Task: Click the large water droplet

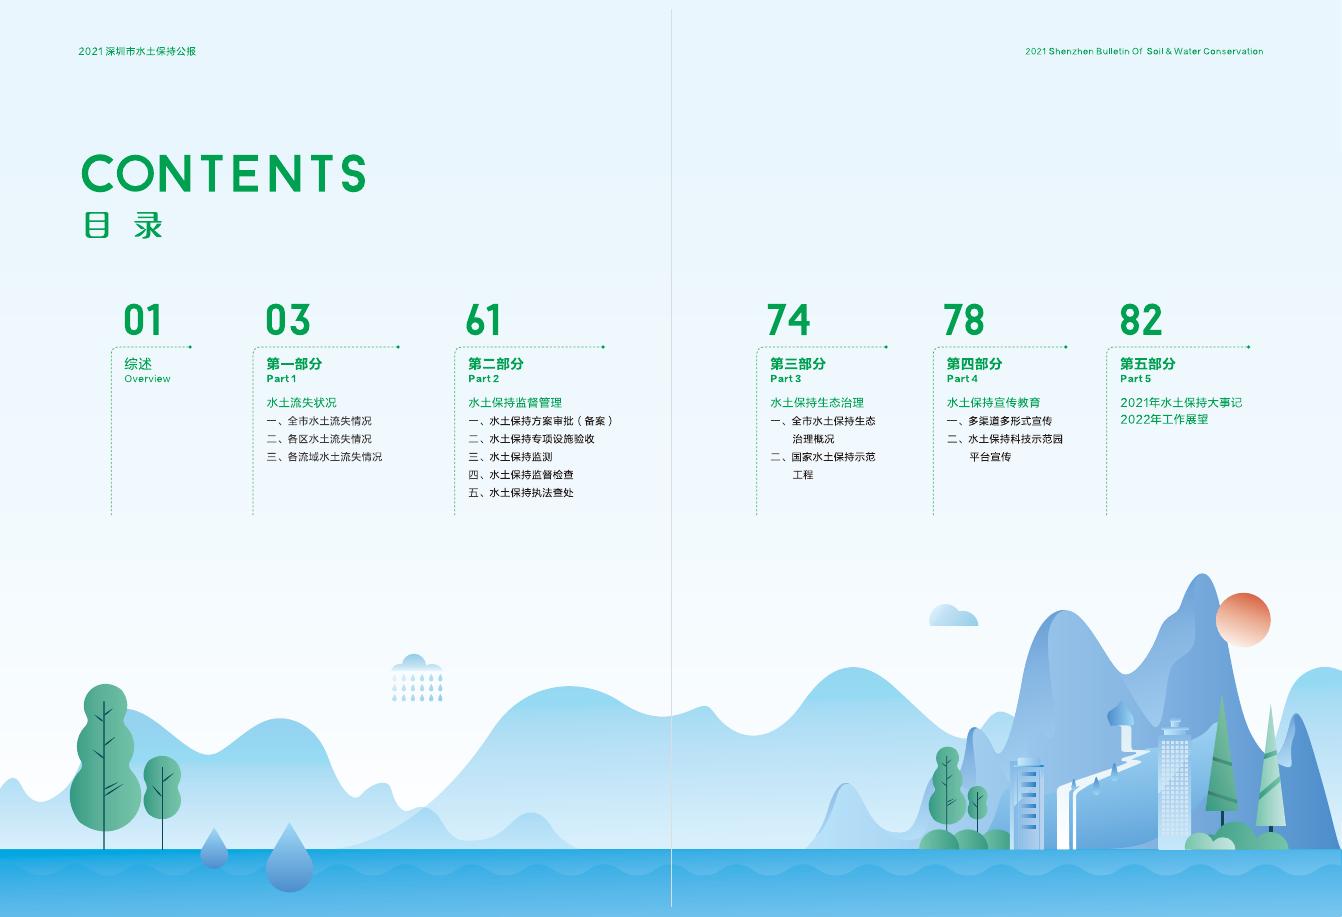Action: click(x=289, y=859)
